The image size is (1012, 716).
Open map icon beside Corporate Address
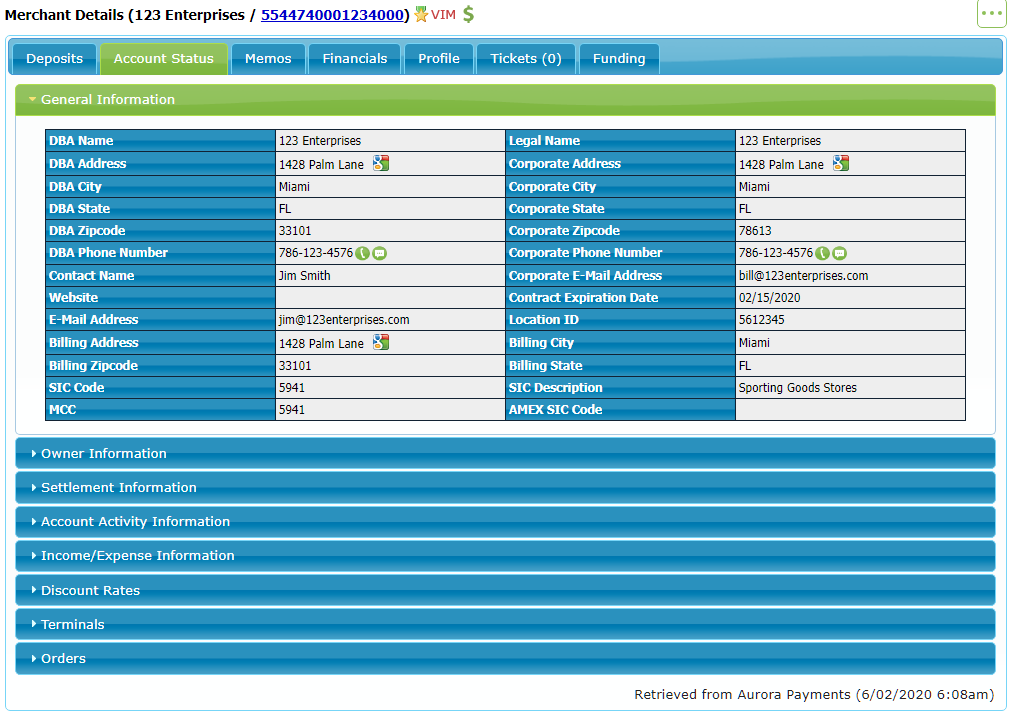point(840,163)
